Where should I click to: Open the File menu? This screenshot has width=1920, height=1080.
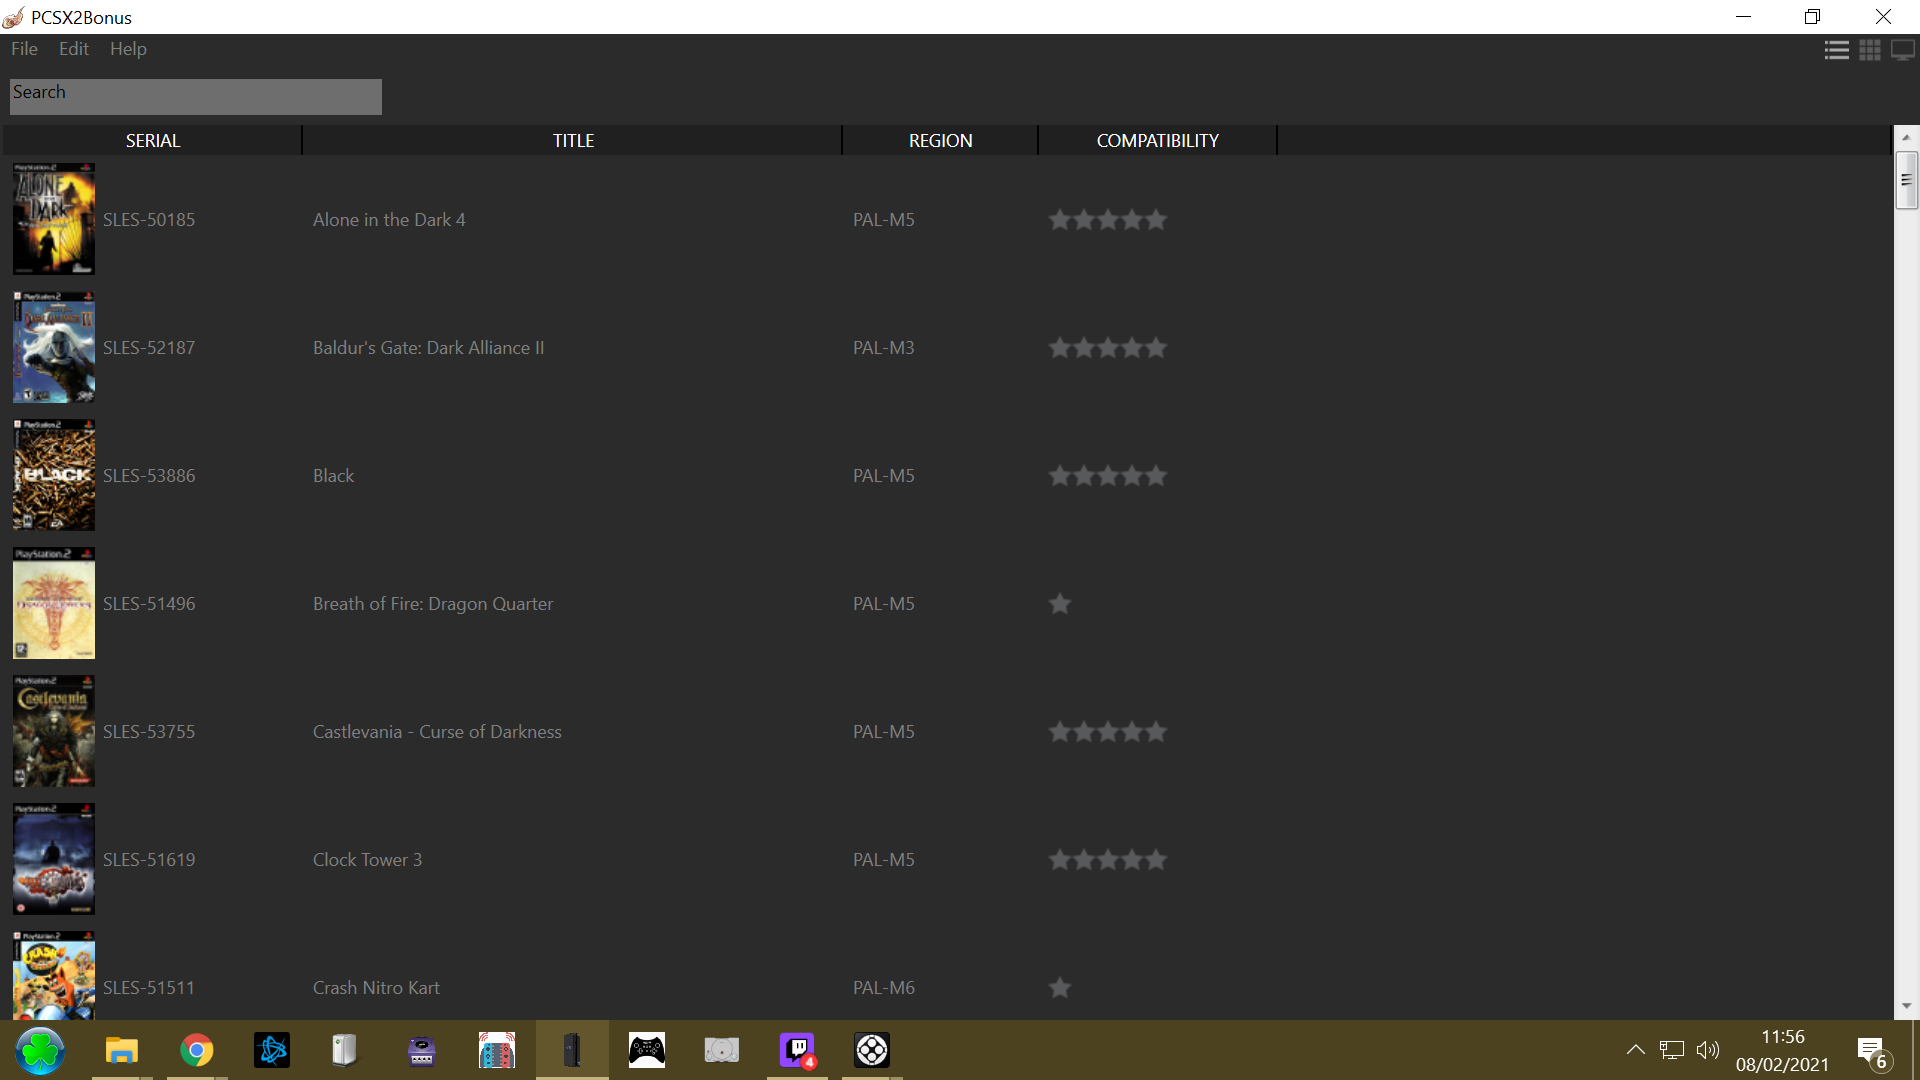24,49
